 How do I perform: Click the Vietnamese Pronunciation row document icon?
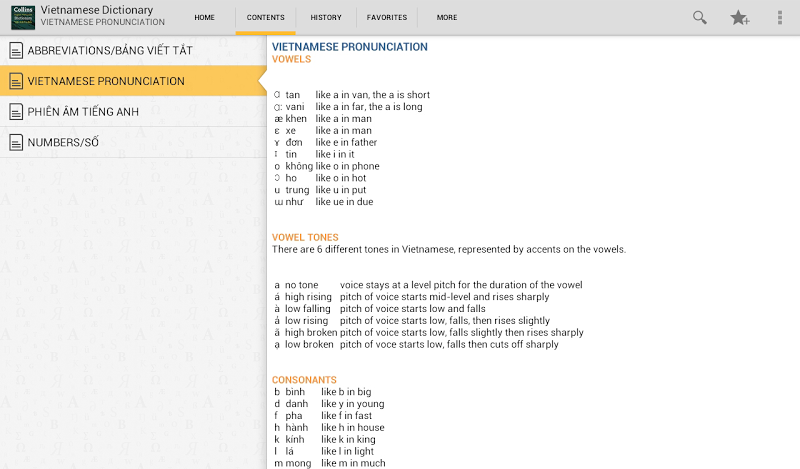(16, 81)
